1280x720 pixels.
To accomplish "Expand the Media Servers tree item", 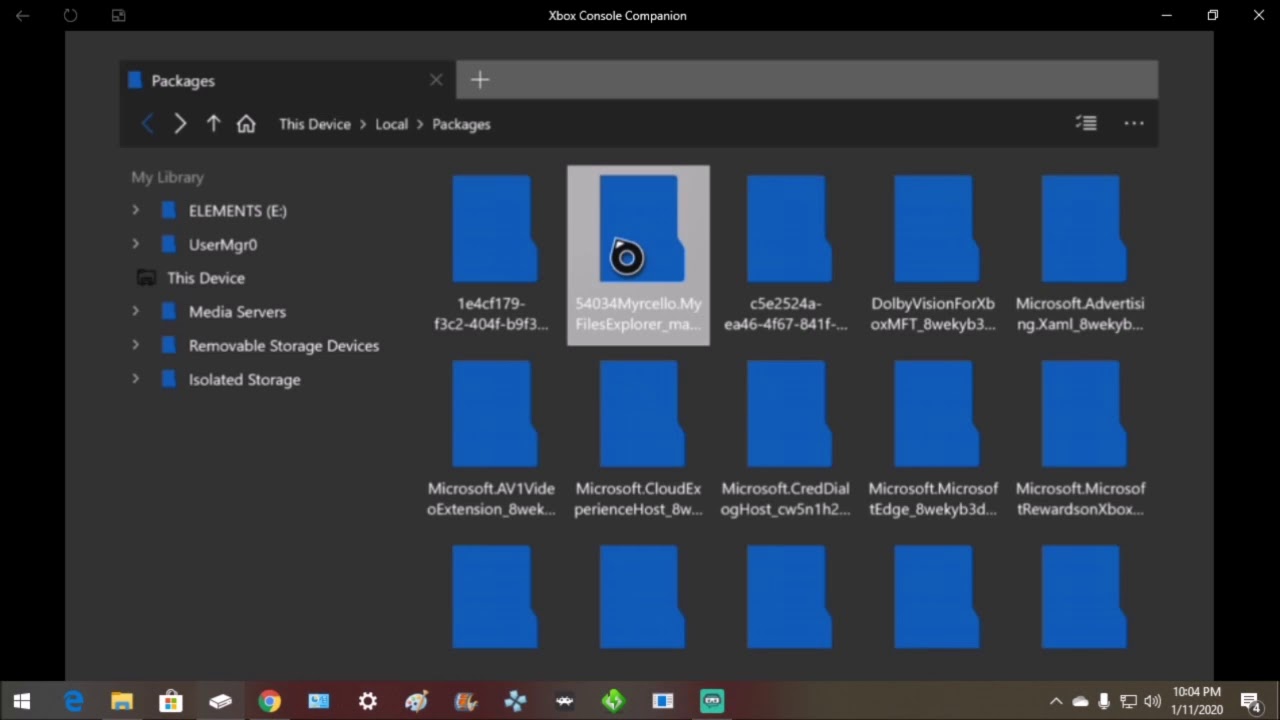I will 135,311.
